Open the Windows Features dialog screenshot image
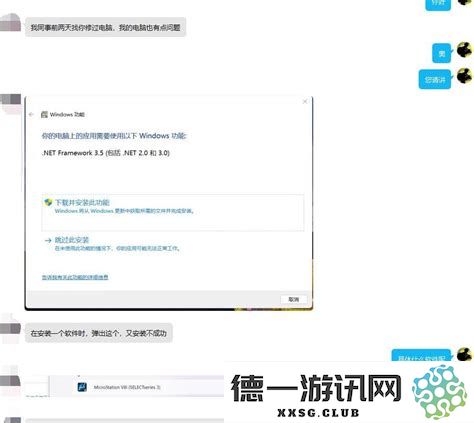 point(169,203)
